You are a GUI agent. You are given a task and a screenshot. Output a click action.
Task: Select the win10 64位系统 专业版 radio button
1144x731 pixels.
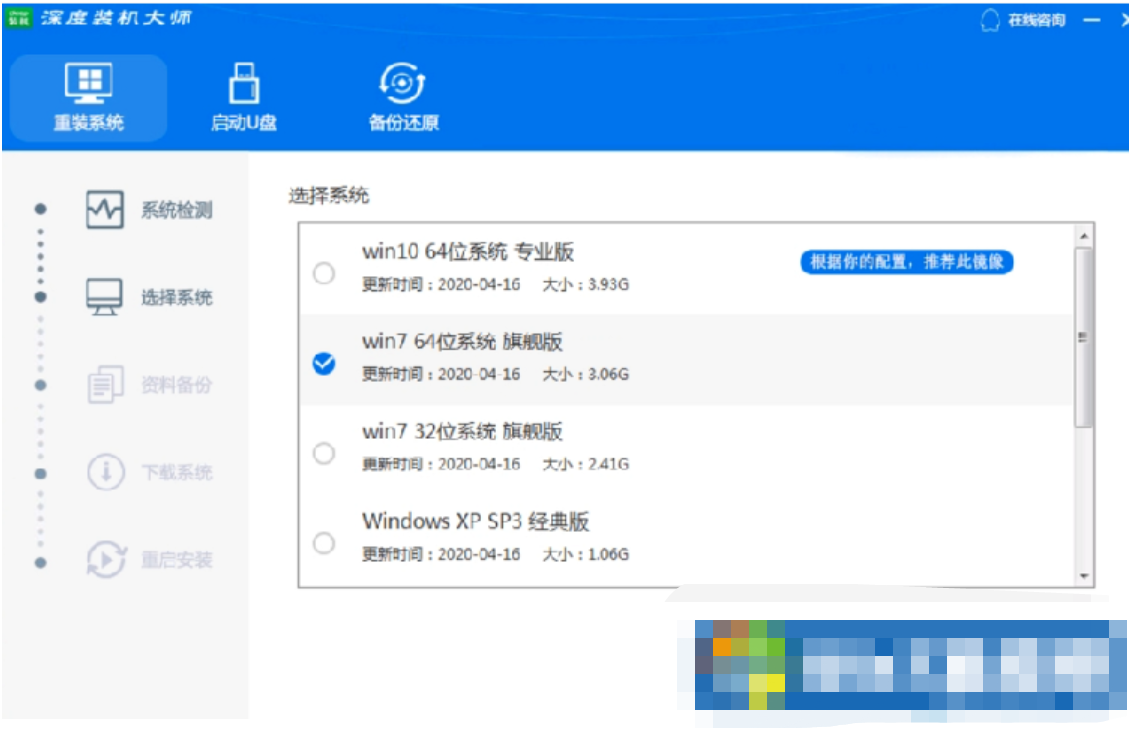[x=324, y=273]
